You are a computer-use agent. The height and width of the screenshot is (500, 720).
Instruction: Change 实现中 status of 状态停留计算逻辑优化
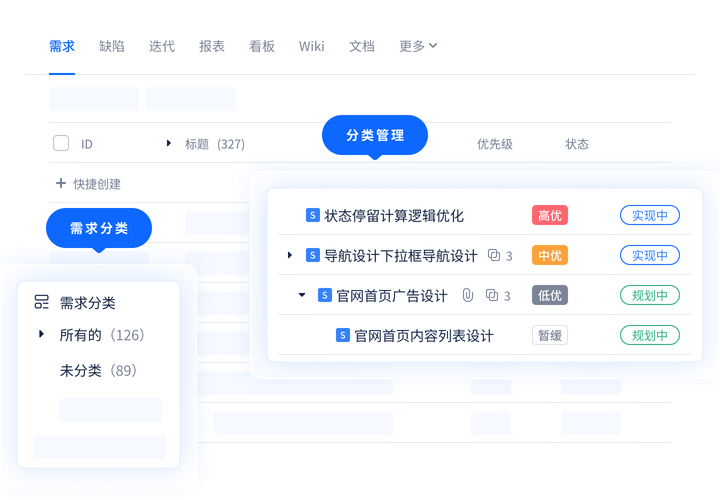pyautogui.click(x=650, y=215)
